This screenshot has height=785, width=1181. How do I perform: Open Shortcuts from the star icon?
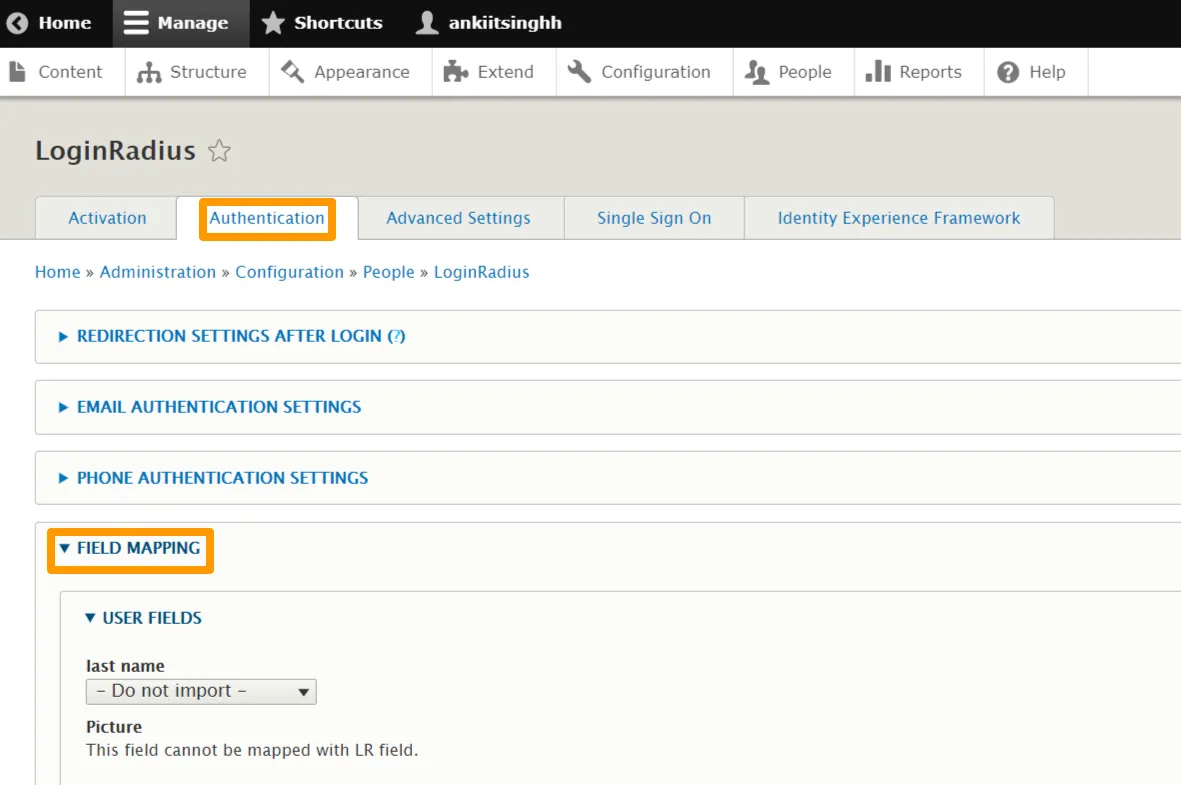click(x=273, y=23)
